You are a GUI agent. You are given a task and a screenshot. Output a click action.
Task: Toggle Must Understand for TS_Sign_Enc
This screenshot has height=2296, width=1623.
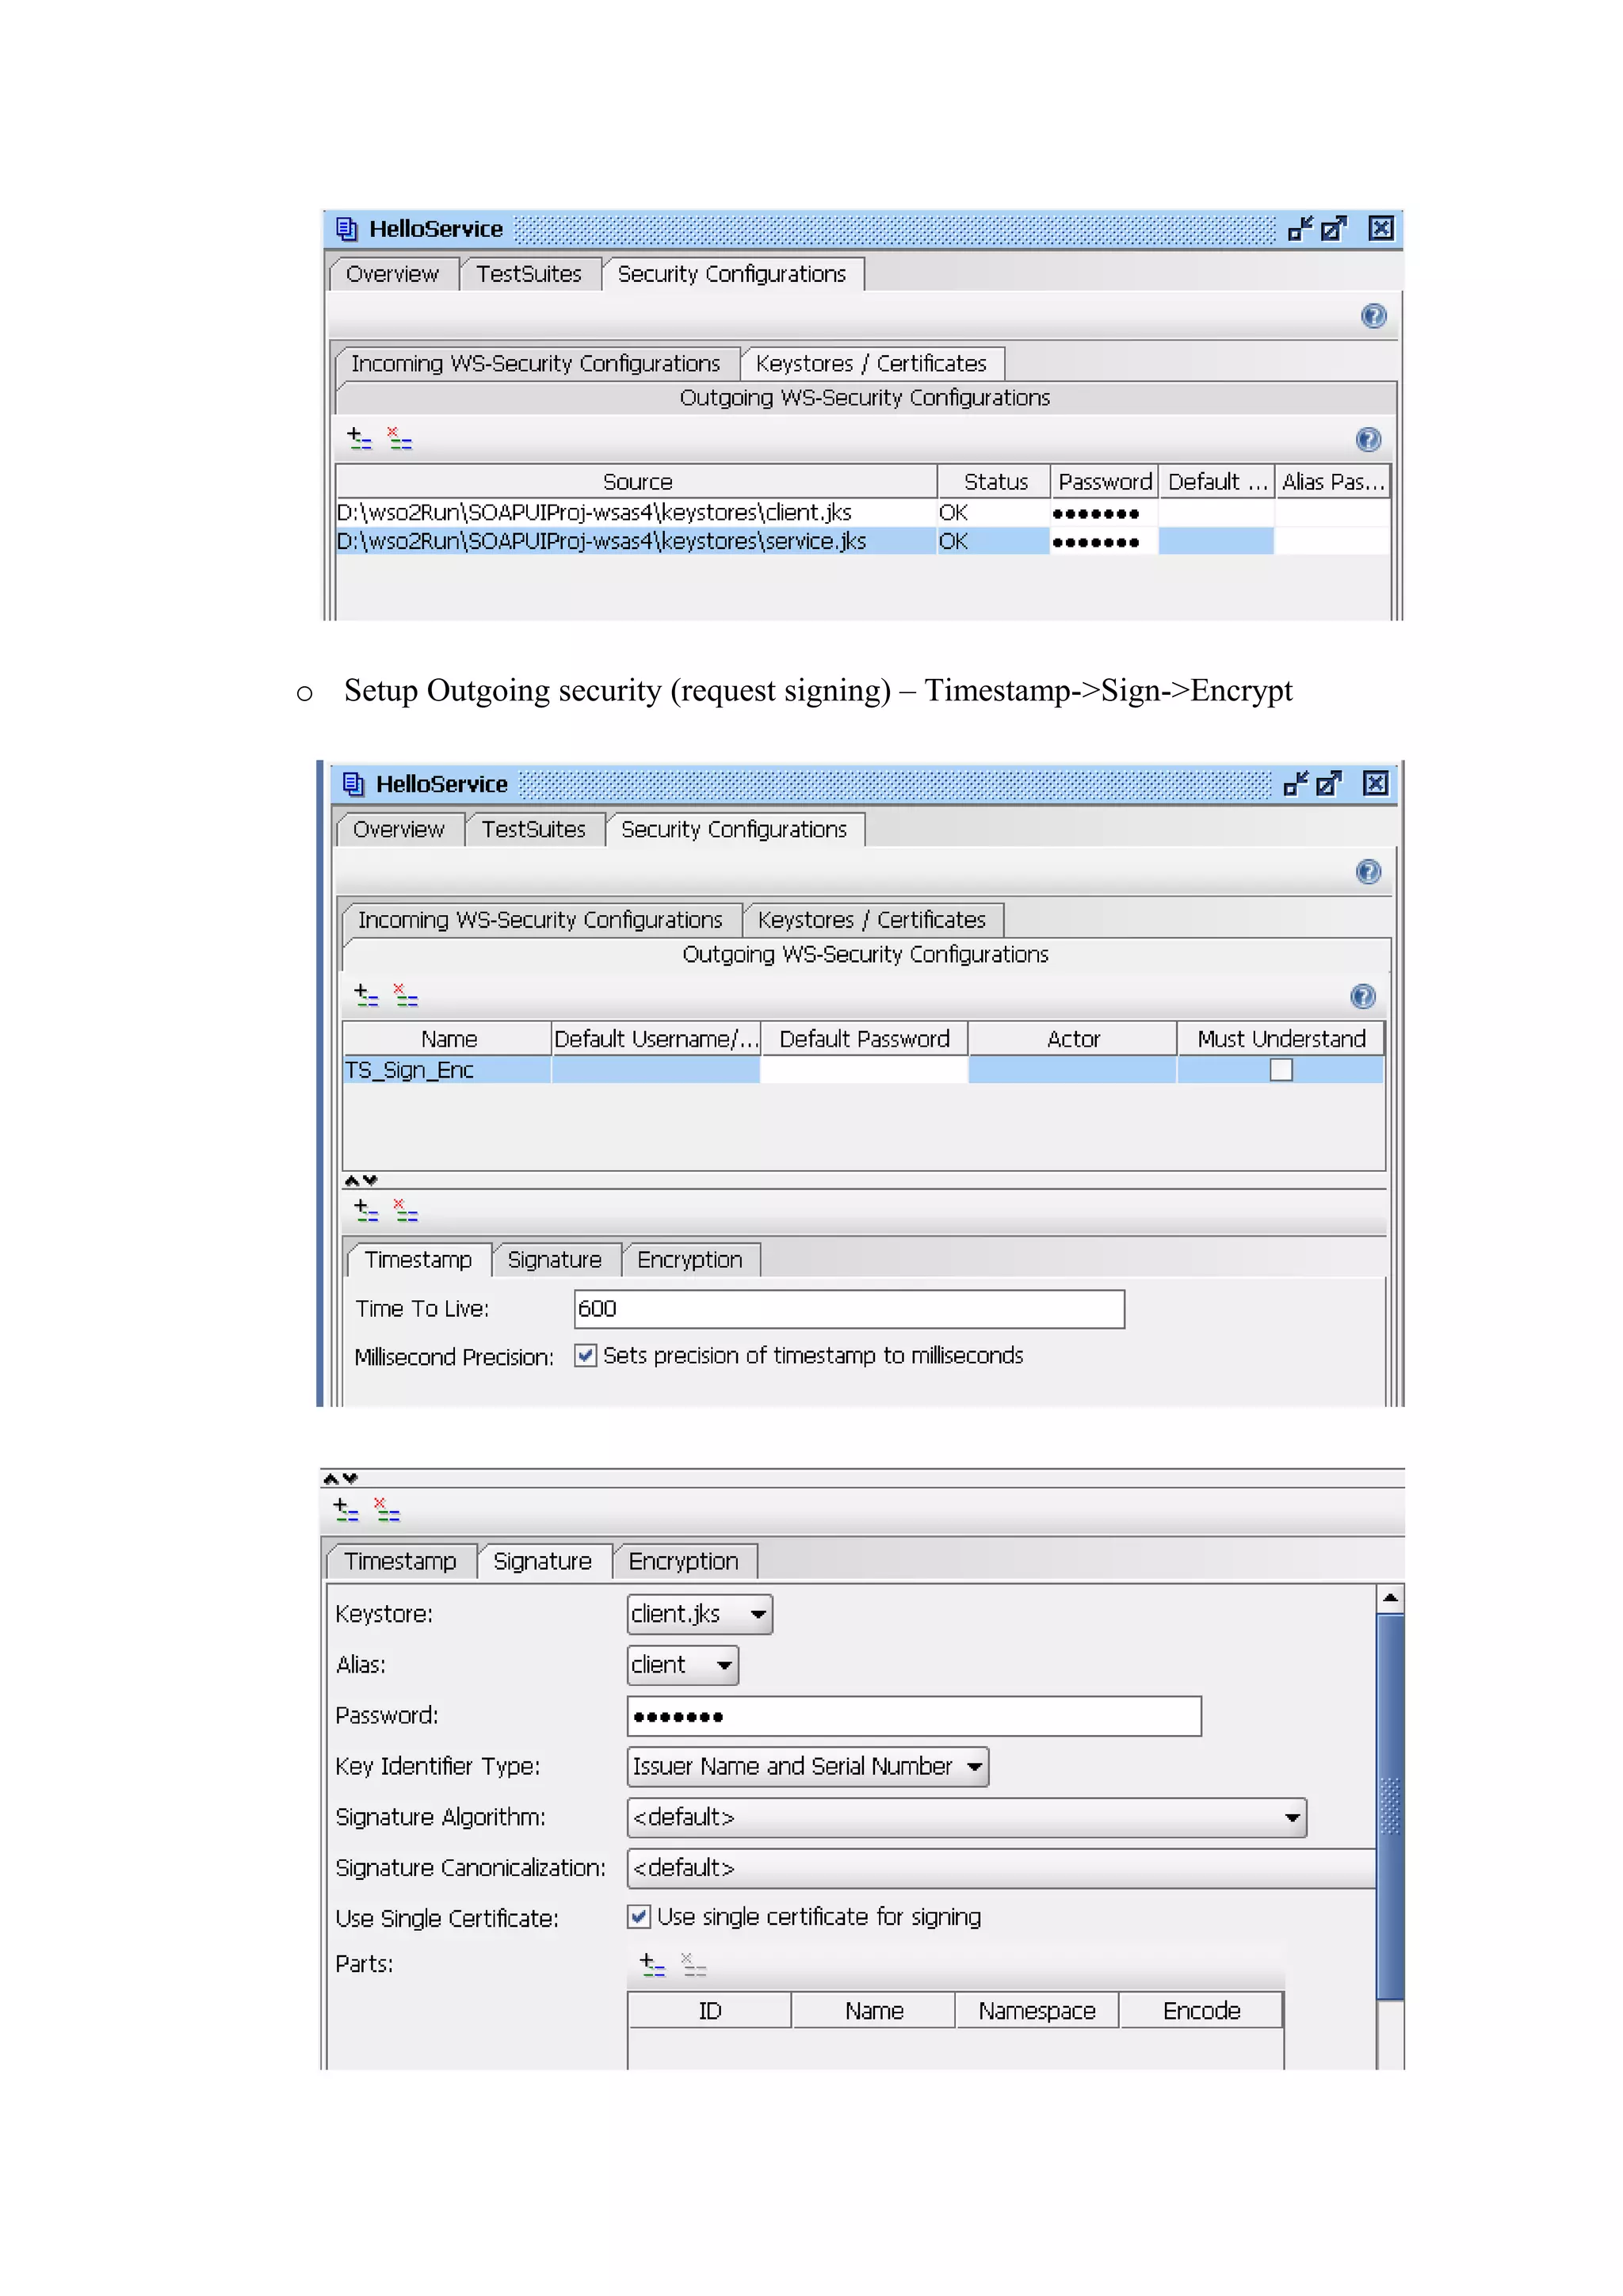pos(1281,1070)
